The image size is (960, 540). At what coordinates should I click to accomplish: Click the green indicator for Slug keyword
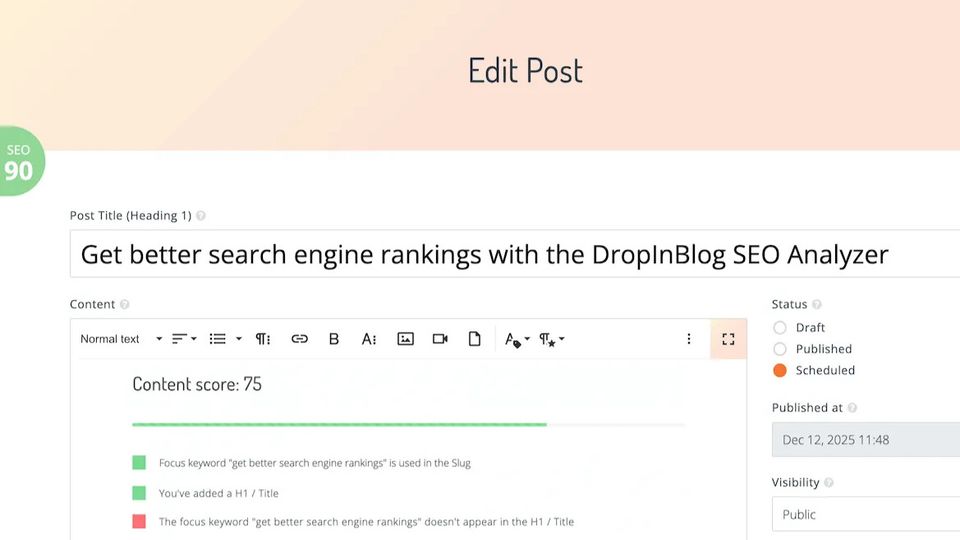(x=139, y=463)
